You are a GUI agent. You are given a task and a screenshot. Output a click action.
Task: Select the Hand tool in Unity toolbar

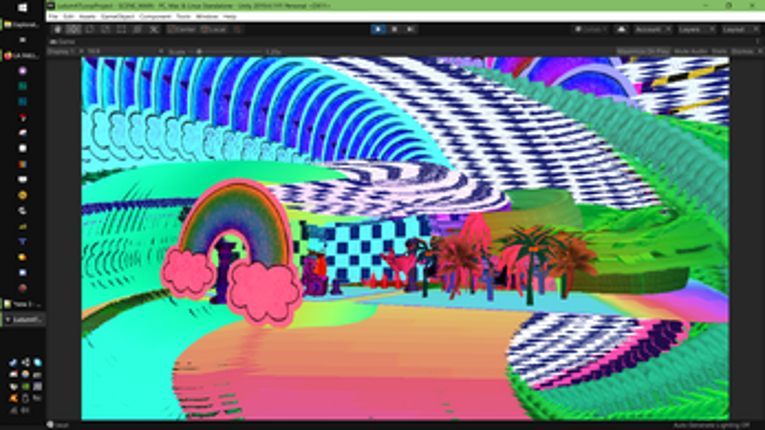tap(58, 29)
